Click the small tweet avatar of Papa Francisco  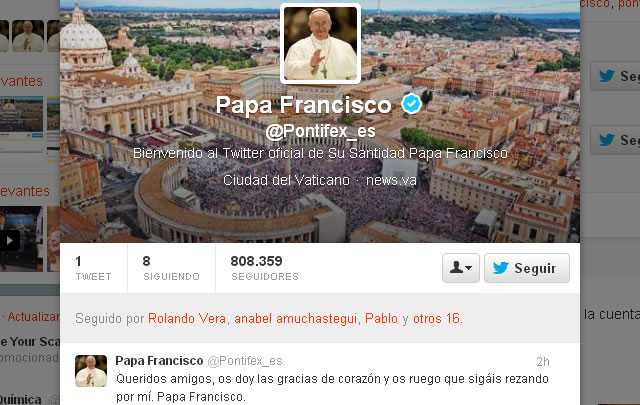(x=91, y=371)
